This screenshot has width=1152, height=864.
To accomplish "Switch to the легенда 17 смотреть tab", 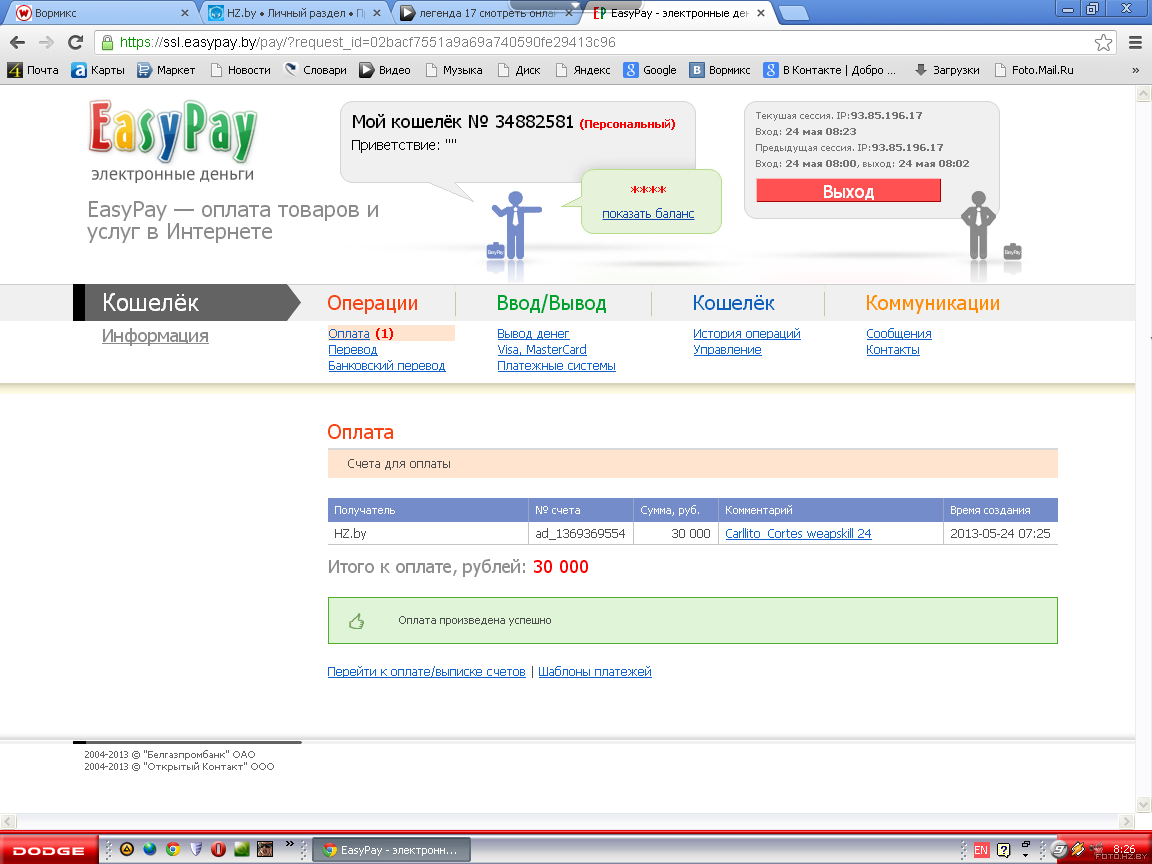I will pyautogui.click(x=486, y=12).
